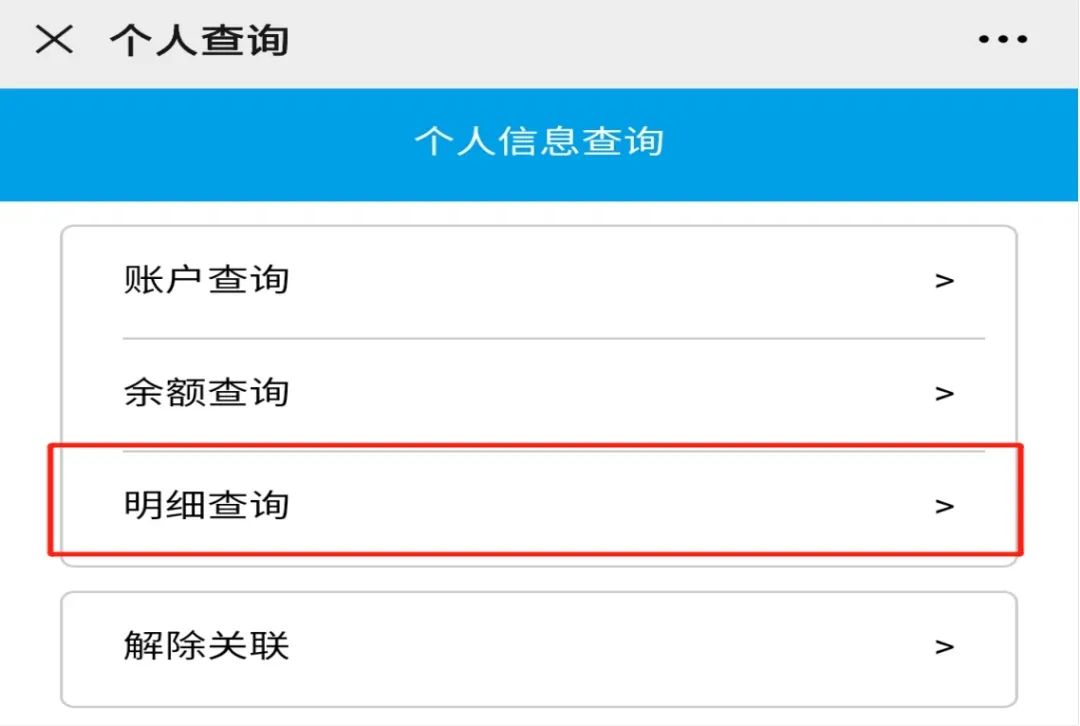Click the arrow icon beside 余额查询
Screen dimensions: 1080x726
coord(944,393)
